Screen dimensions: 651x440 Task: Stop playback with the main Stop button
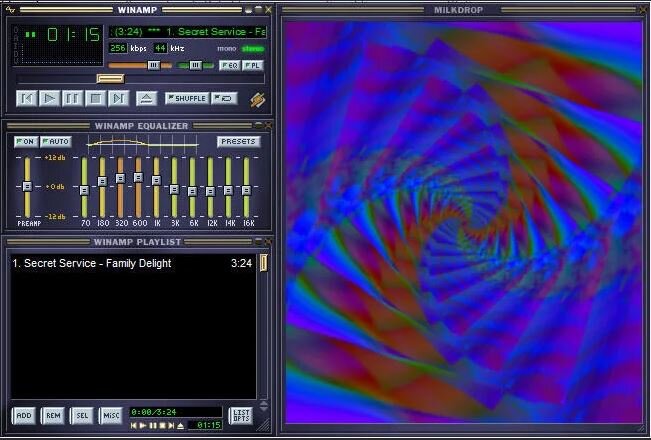pyautogui.click(x=95, y=99)
